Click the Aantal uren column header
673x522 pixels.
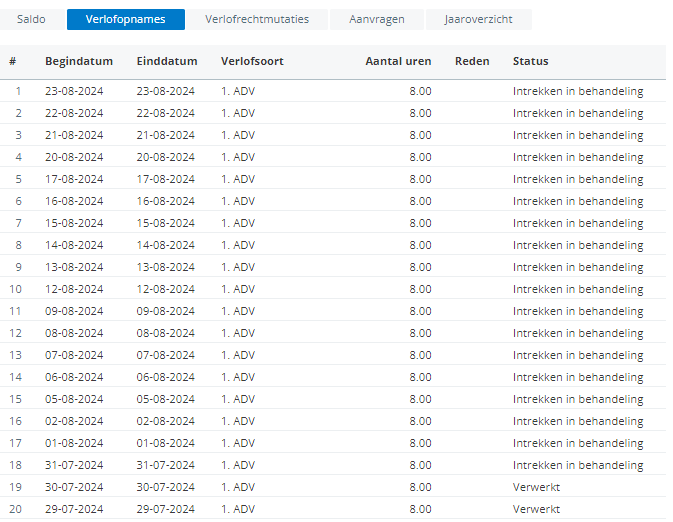click(398, 61)
